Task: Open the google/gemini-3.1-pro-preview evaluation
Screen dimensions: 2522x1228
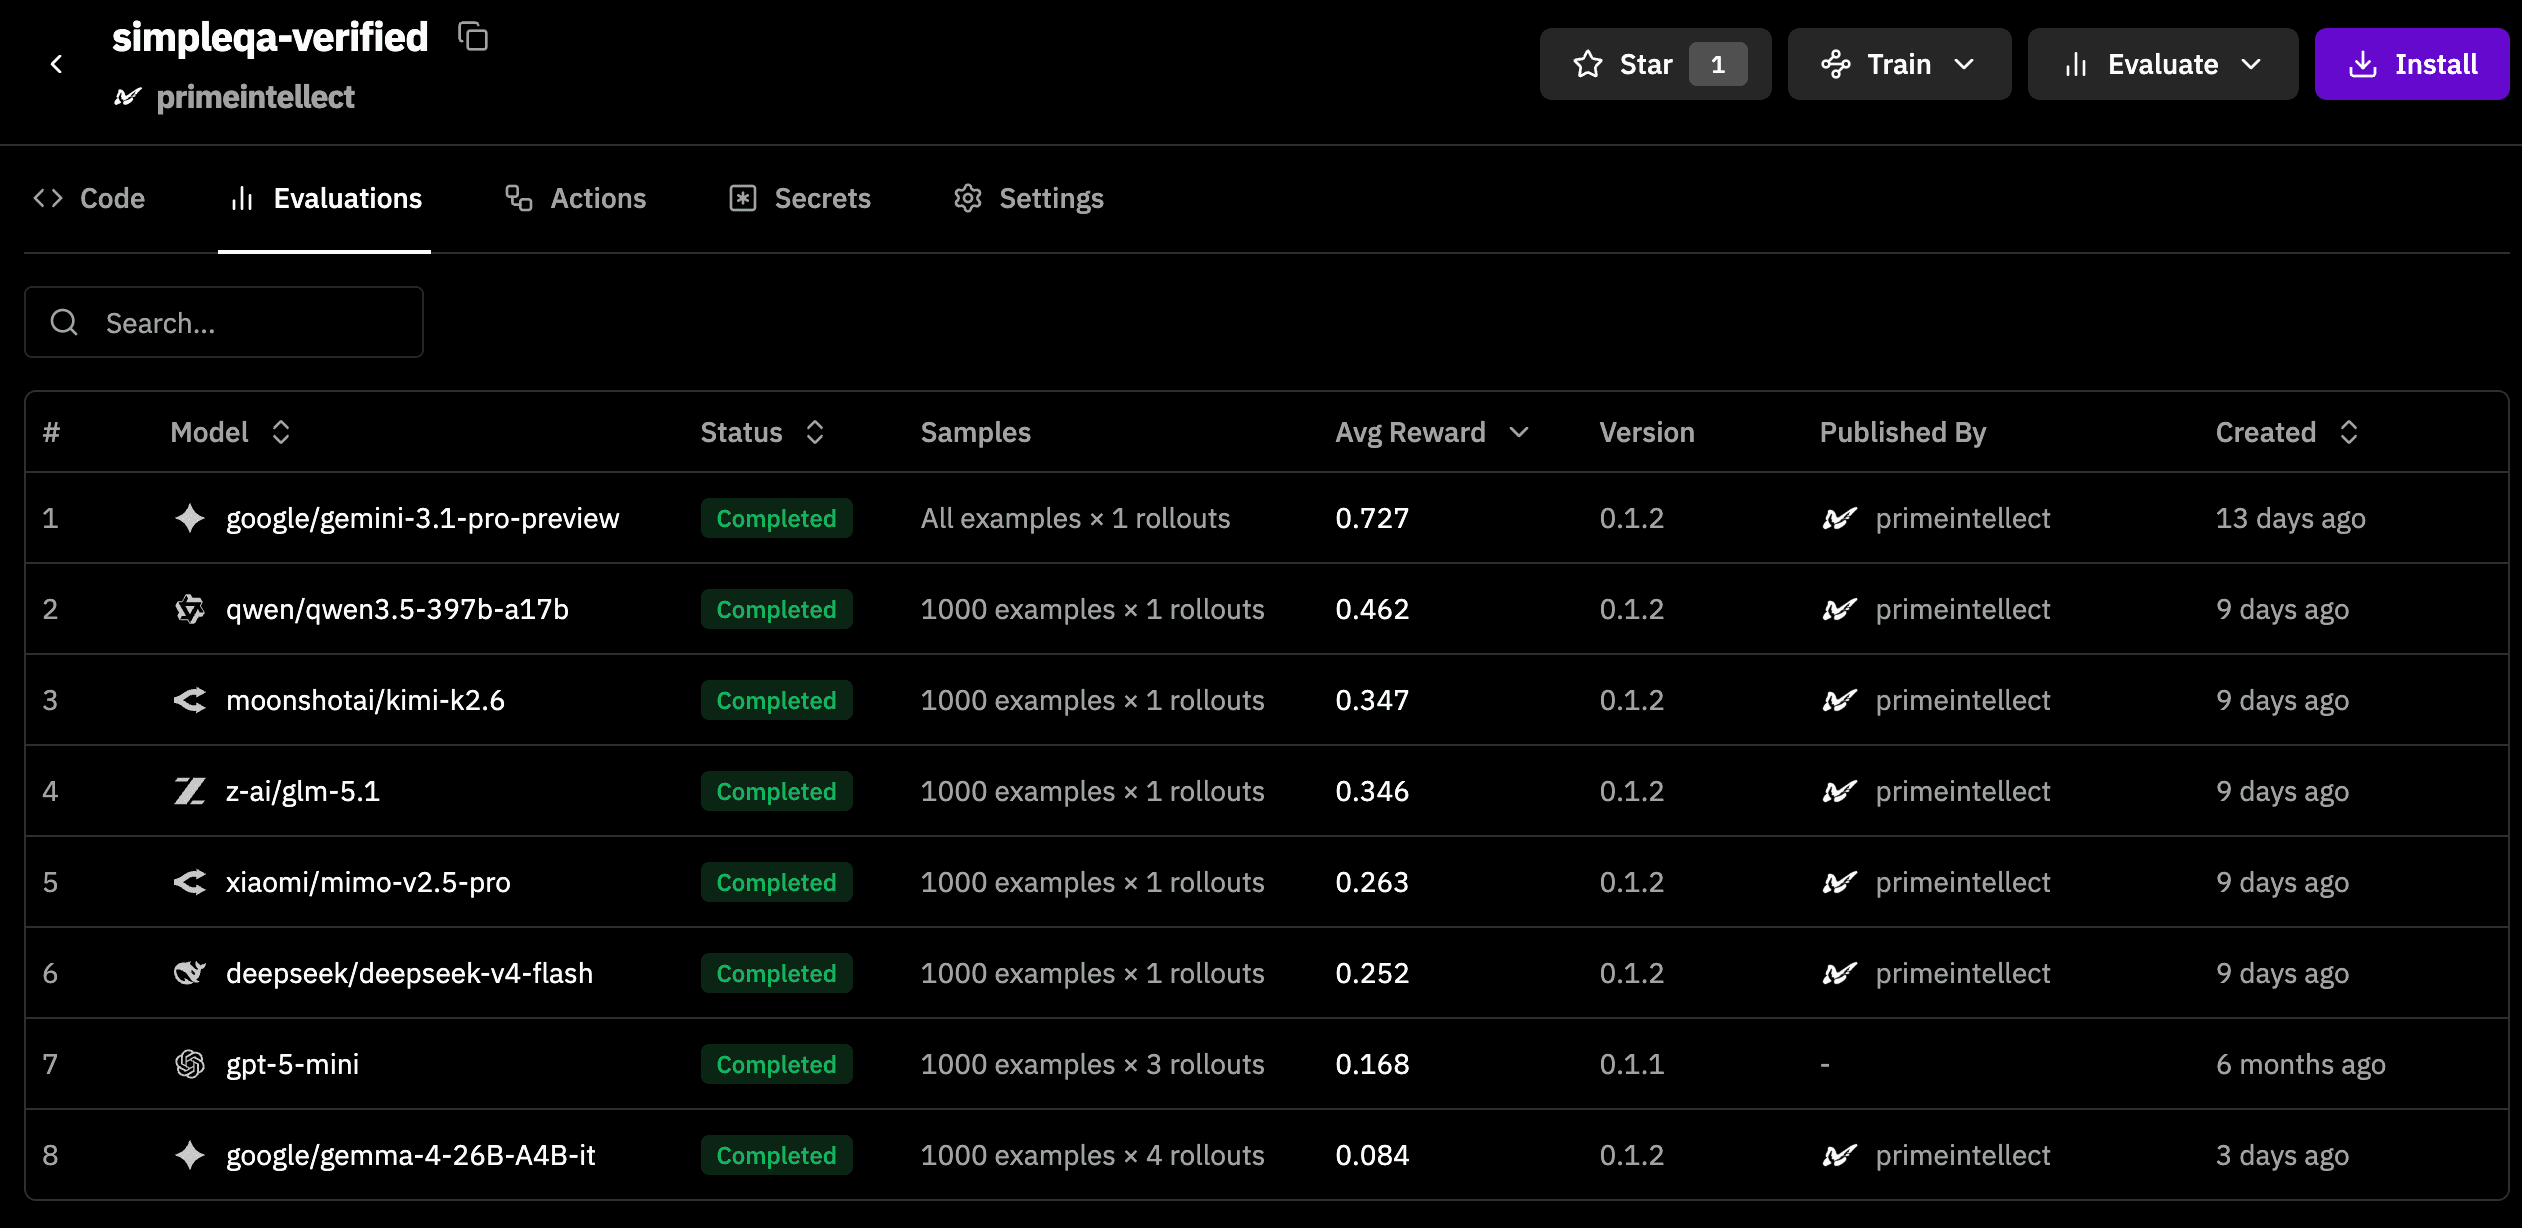Action: point(422,518)
